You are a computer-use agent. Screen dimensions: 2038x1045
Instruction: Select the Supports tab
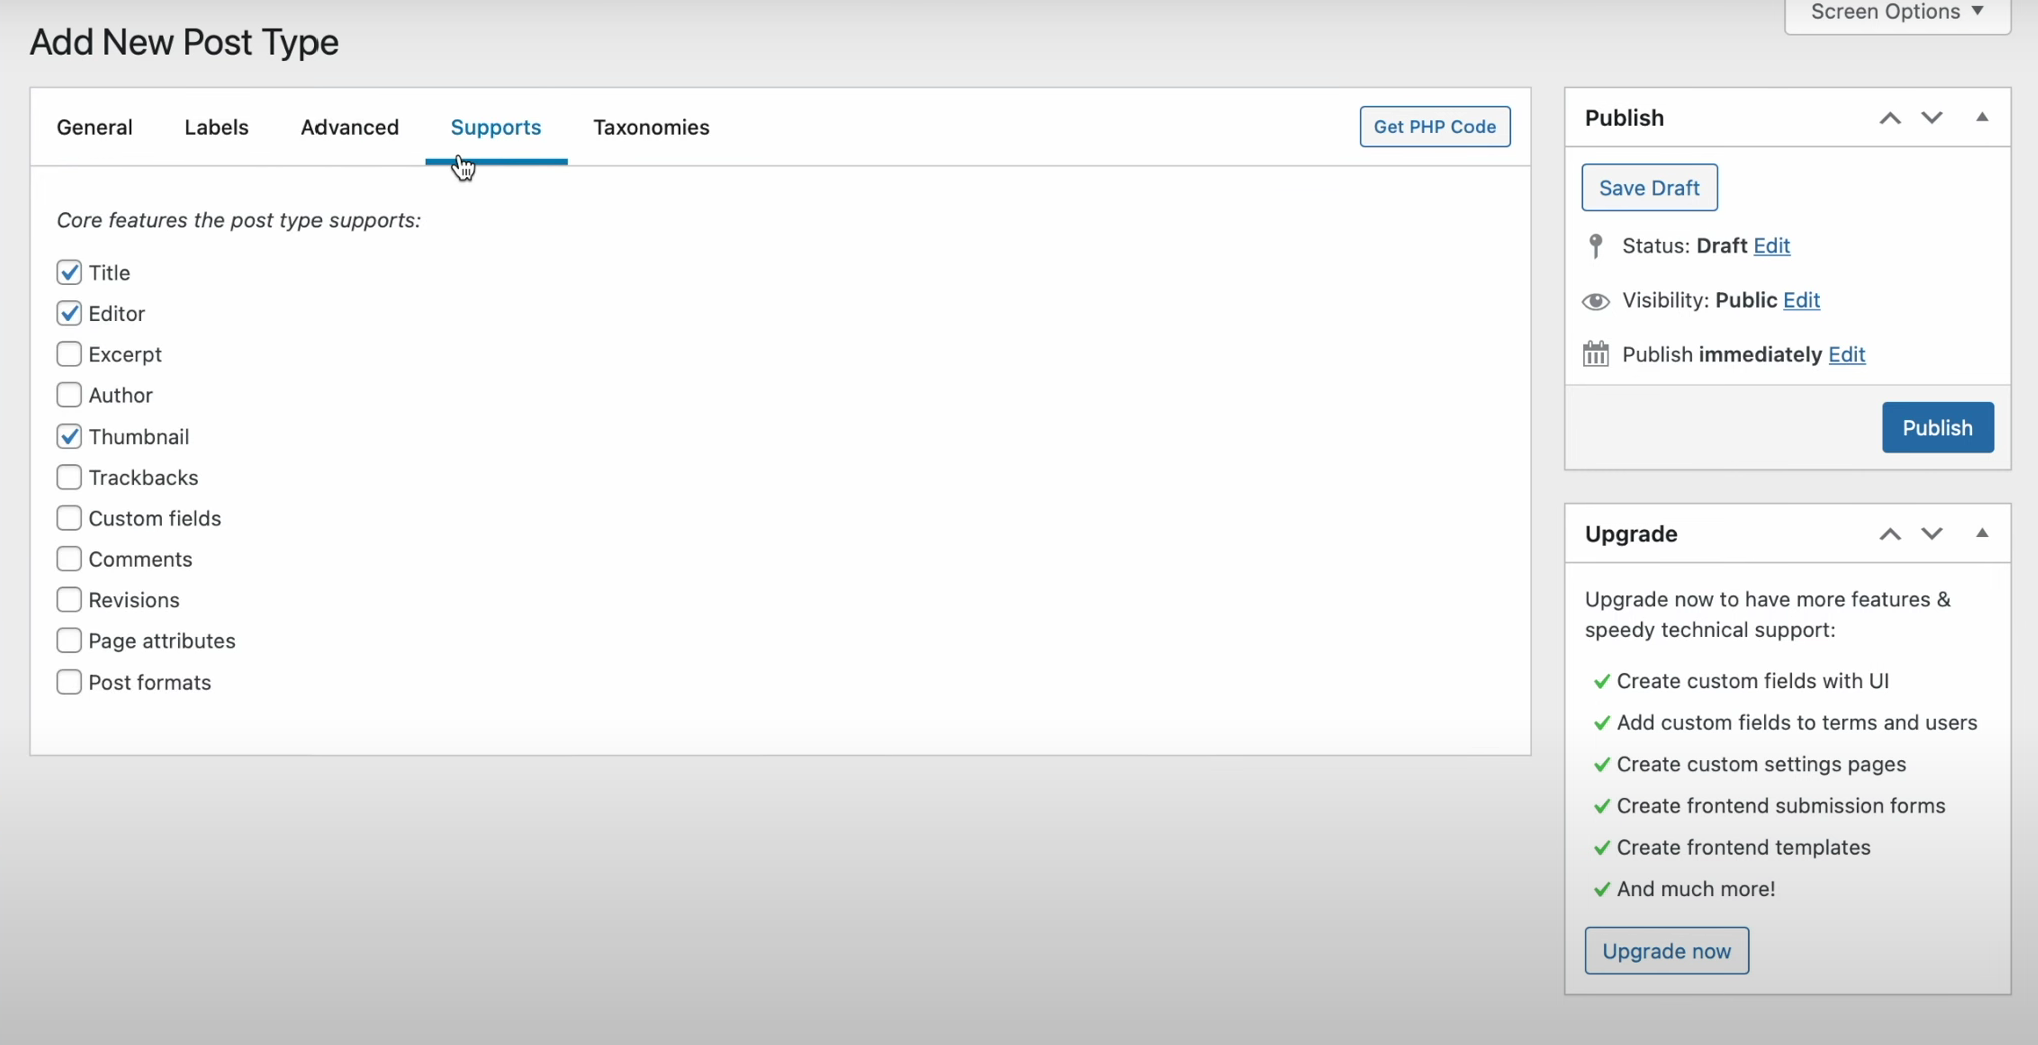(496, 127)
